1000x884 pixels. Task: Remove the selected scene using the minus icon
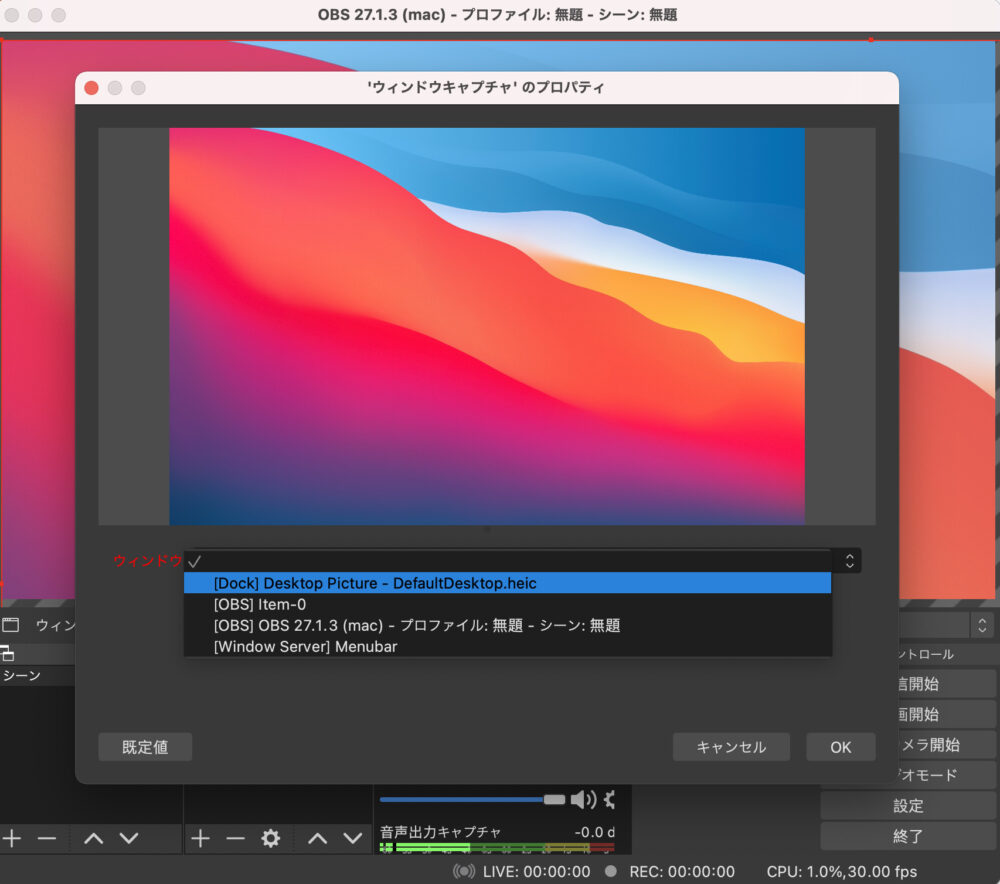pyautogui.click(x=46, y=838)
